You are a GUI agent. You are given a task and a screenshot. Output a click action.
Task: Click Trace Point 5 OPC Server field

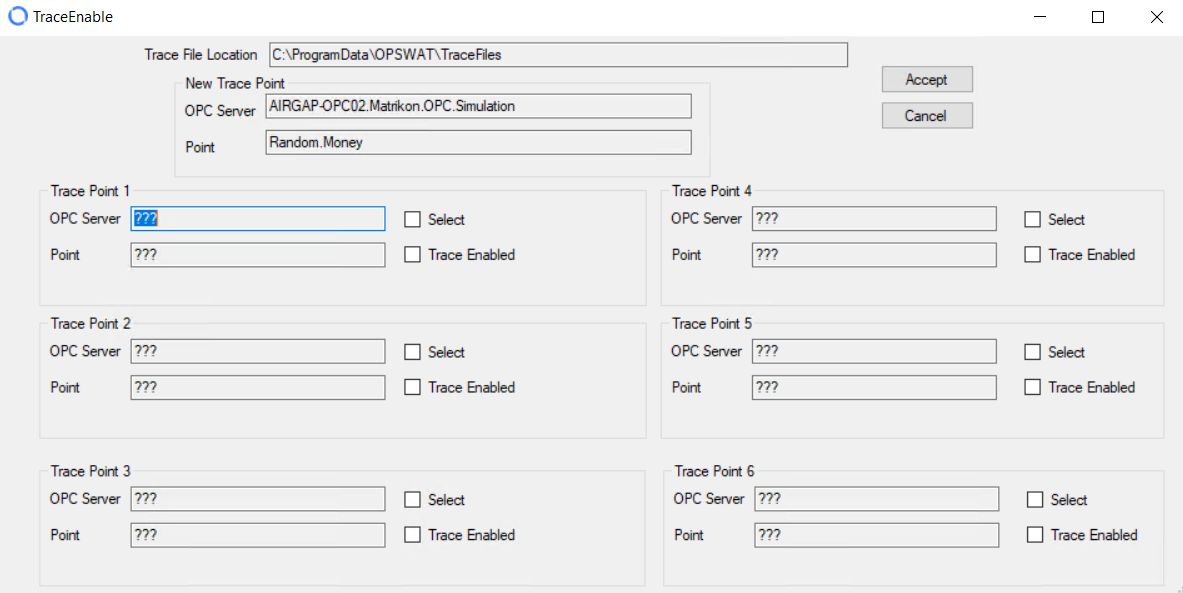point(874,352)
